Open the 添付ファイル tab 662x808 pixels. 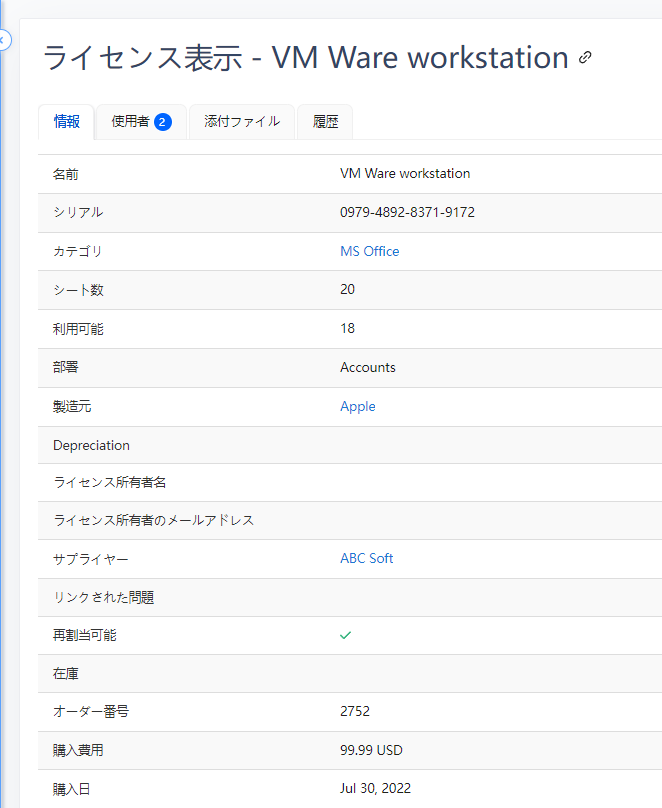(241, 122)
